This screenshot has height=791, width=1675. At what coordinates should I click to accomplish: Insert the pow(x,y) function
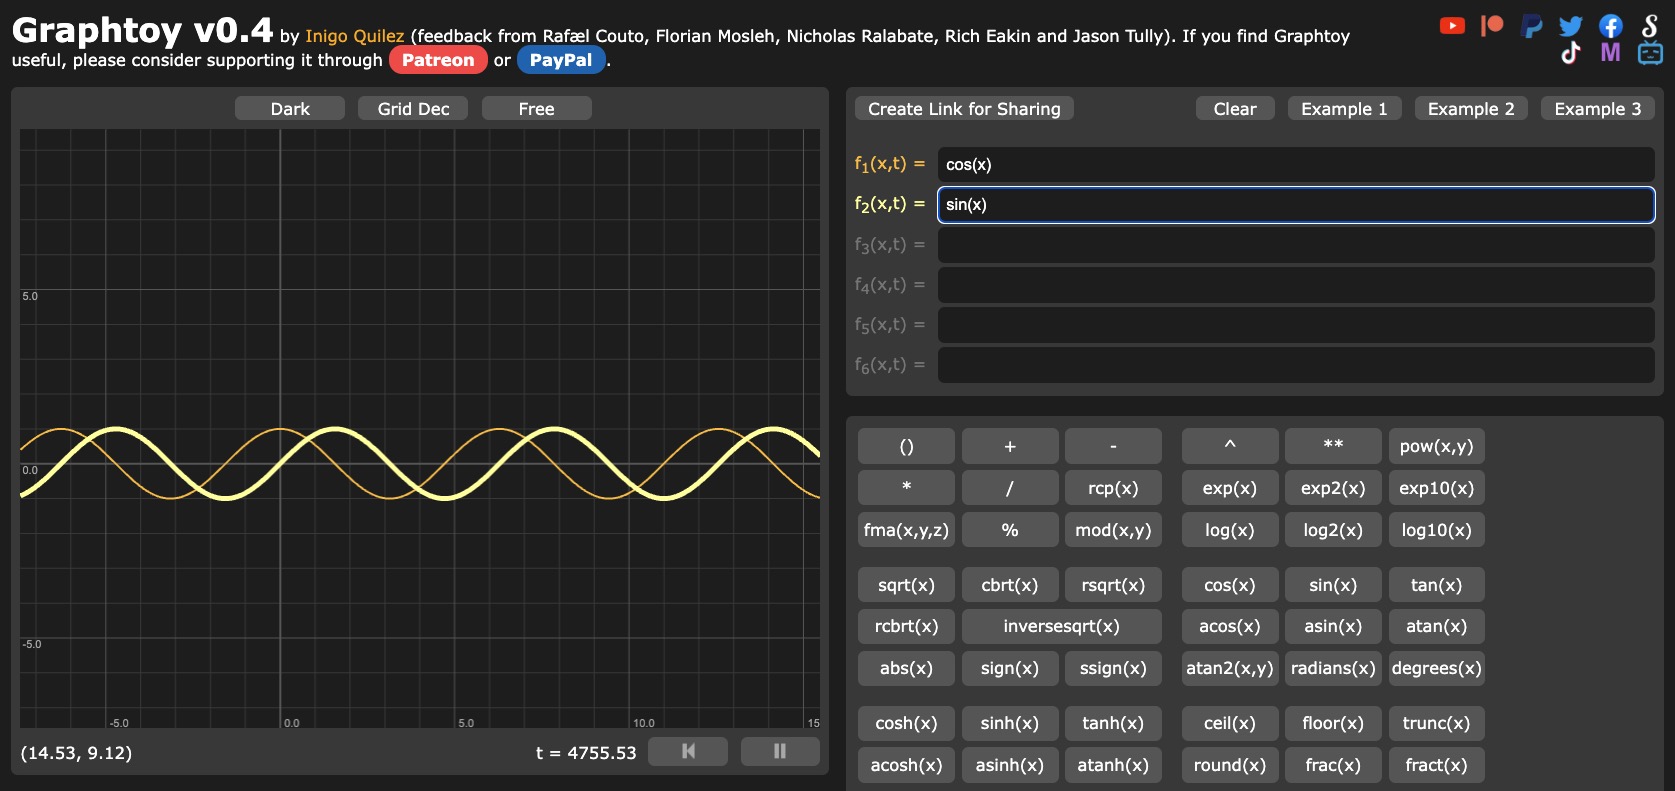(1436, 446)
